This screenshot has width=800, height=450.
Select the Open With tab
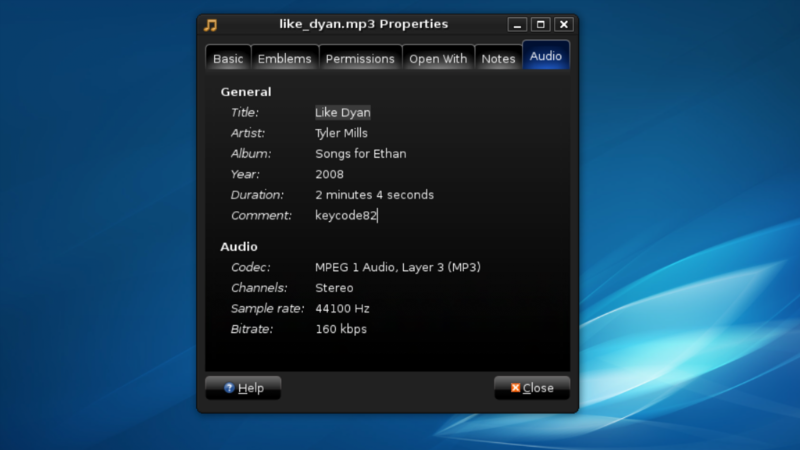pyautogui.click(x=438, y=59)
